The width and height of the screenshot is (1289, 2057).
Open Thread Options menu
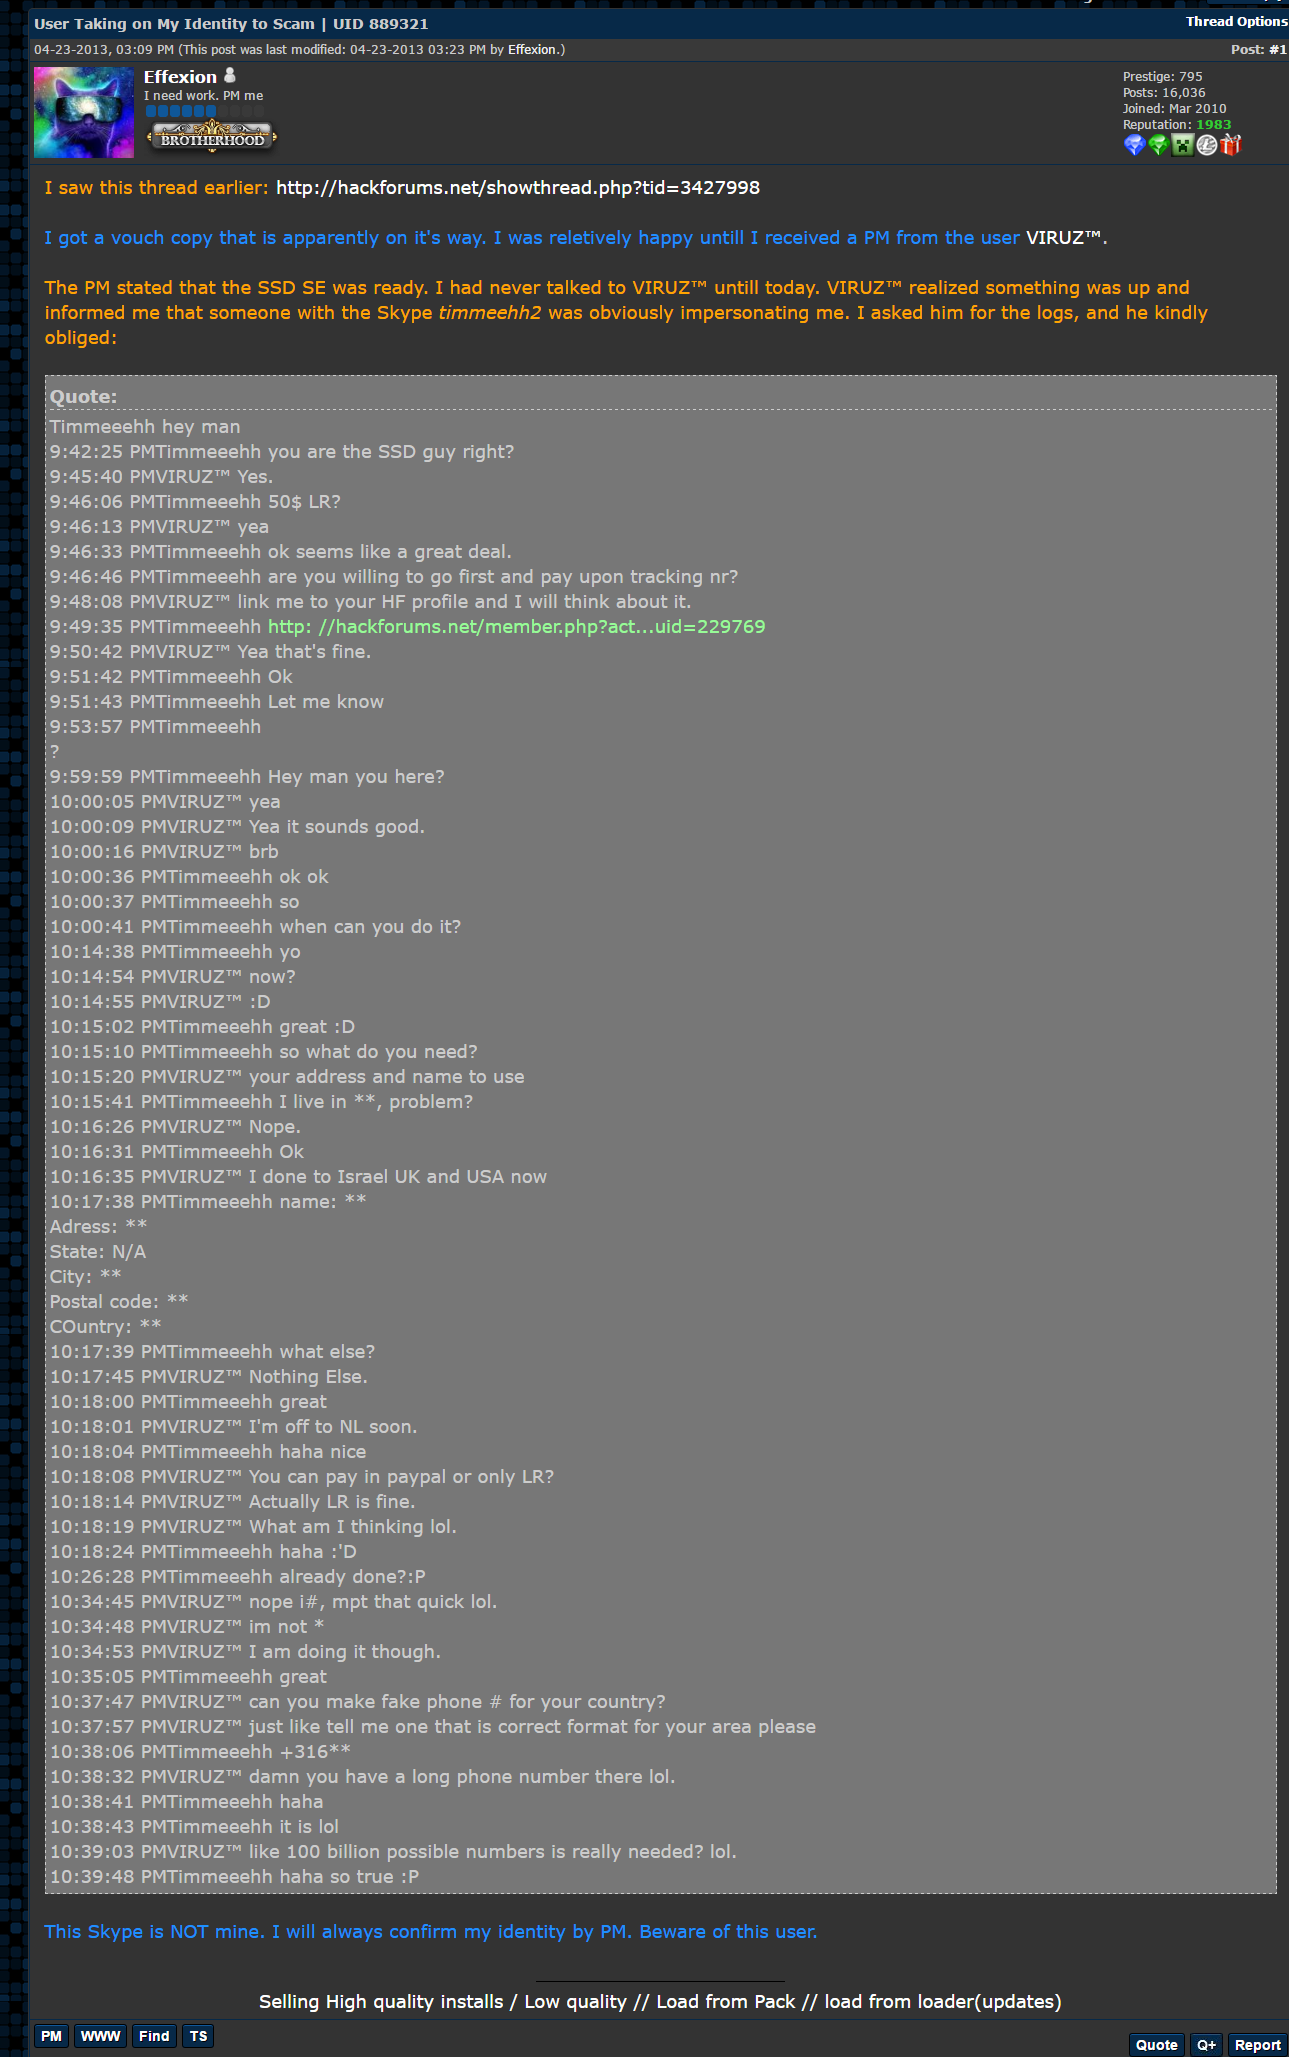click(x=1236, y=21)
